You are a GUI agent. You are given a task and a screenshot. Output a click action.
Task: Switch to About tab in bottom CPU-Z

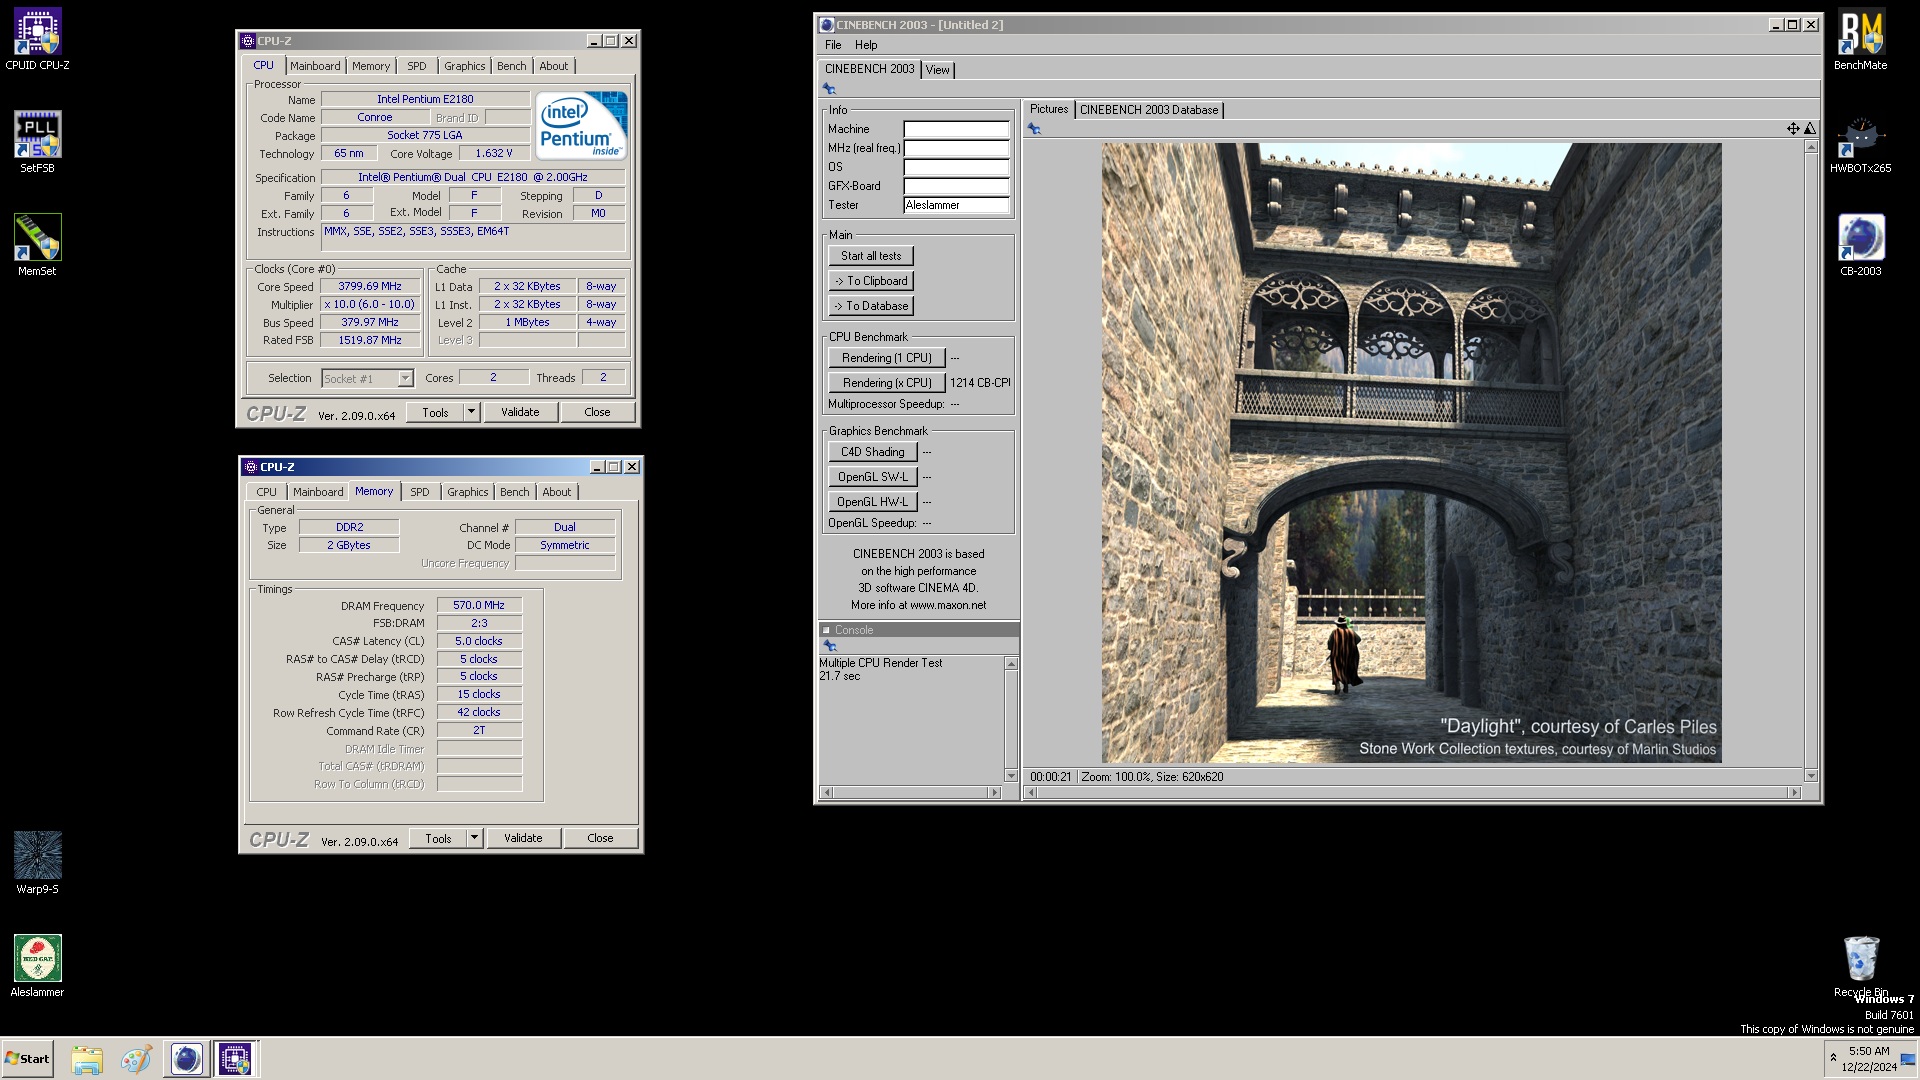click(x=557, y=492)
